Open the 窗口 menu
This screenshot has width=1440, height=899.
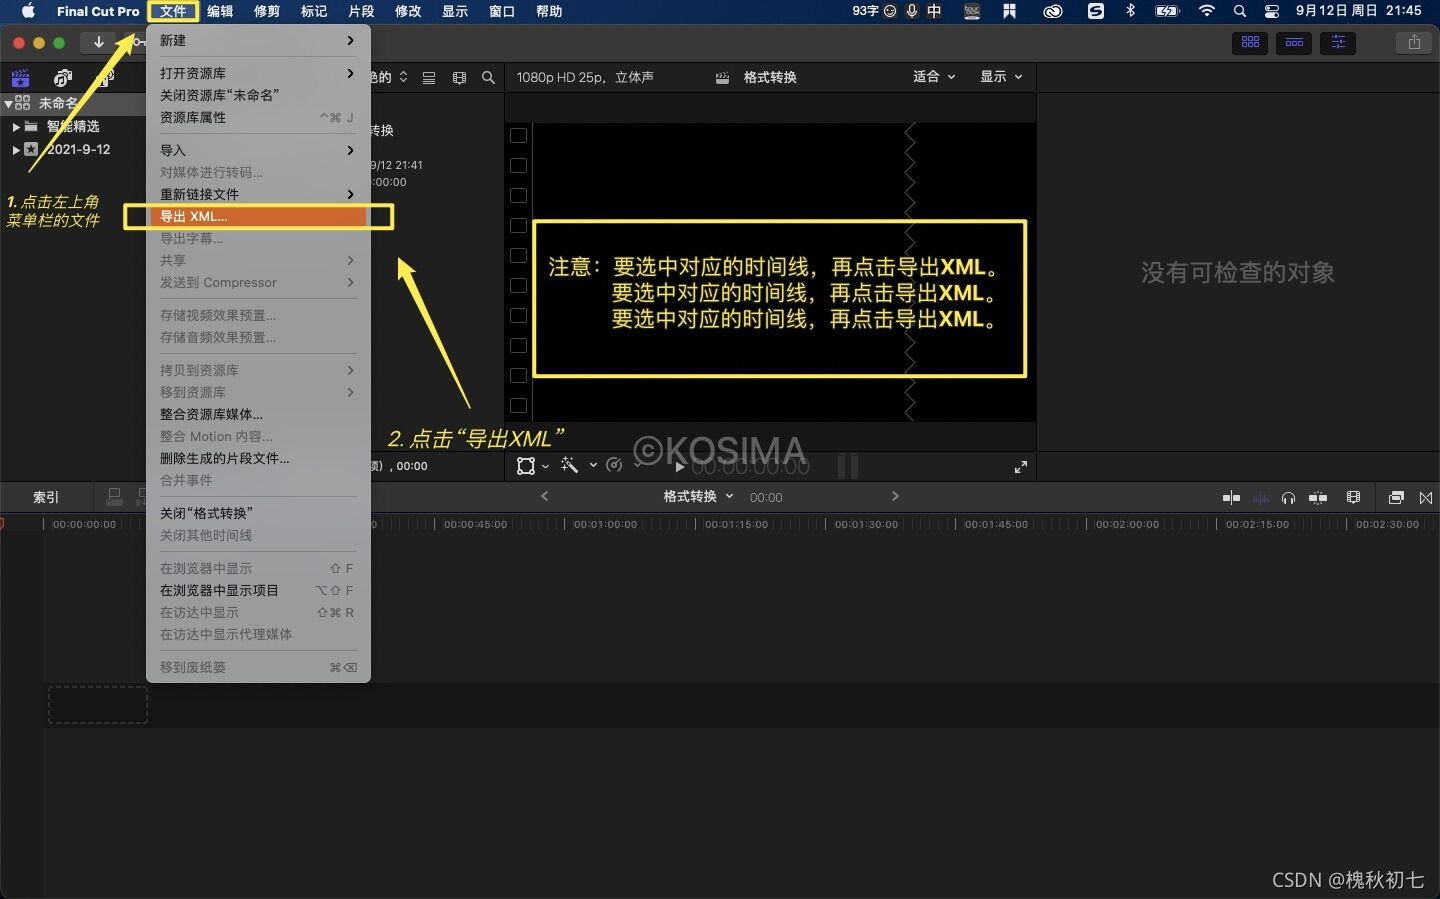[x=502, y=11]
